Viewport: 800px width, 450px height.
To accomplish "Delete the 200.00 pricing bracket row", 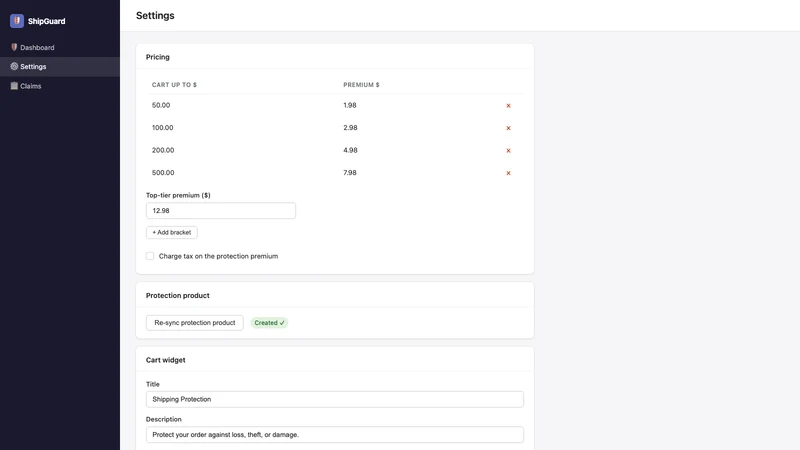I will 508,151.
